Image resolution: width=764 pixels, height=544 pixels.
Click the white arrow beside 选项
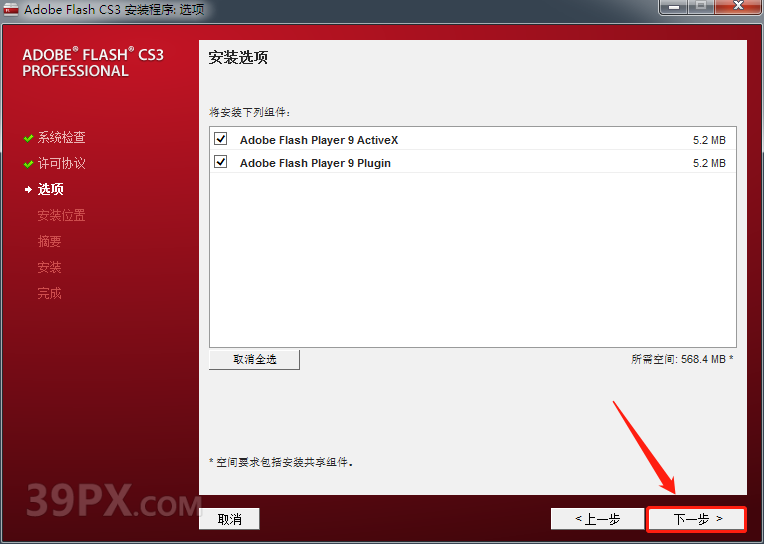28,190
